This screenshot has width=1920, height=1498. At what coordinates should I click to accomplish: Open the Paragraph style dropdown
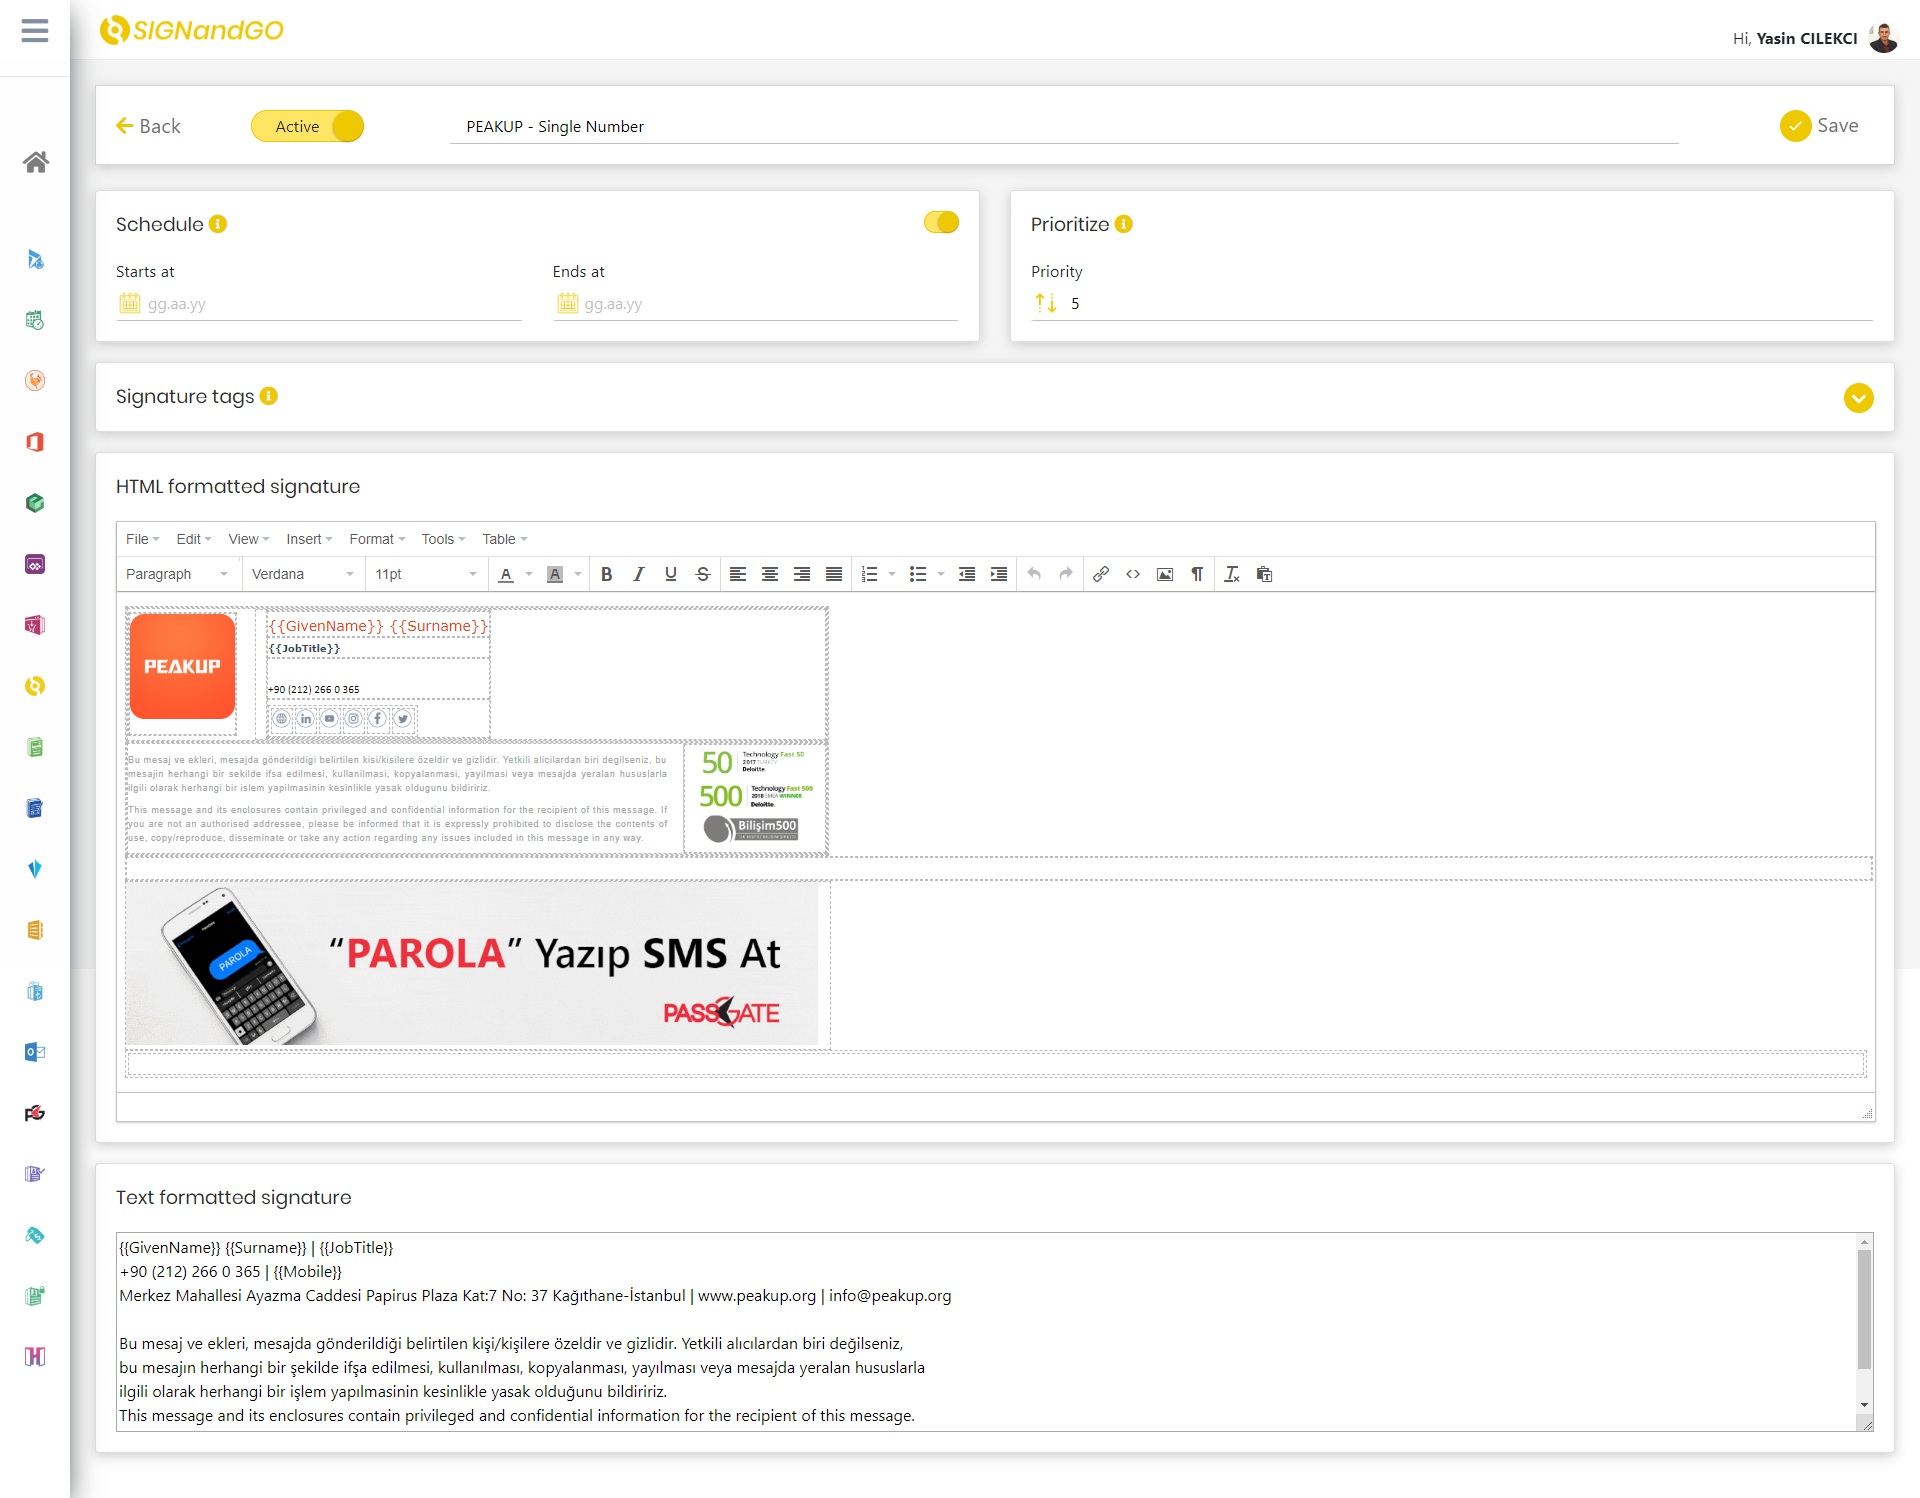click(177, 574)
